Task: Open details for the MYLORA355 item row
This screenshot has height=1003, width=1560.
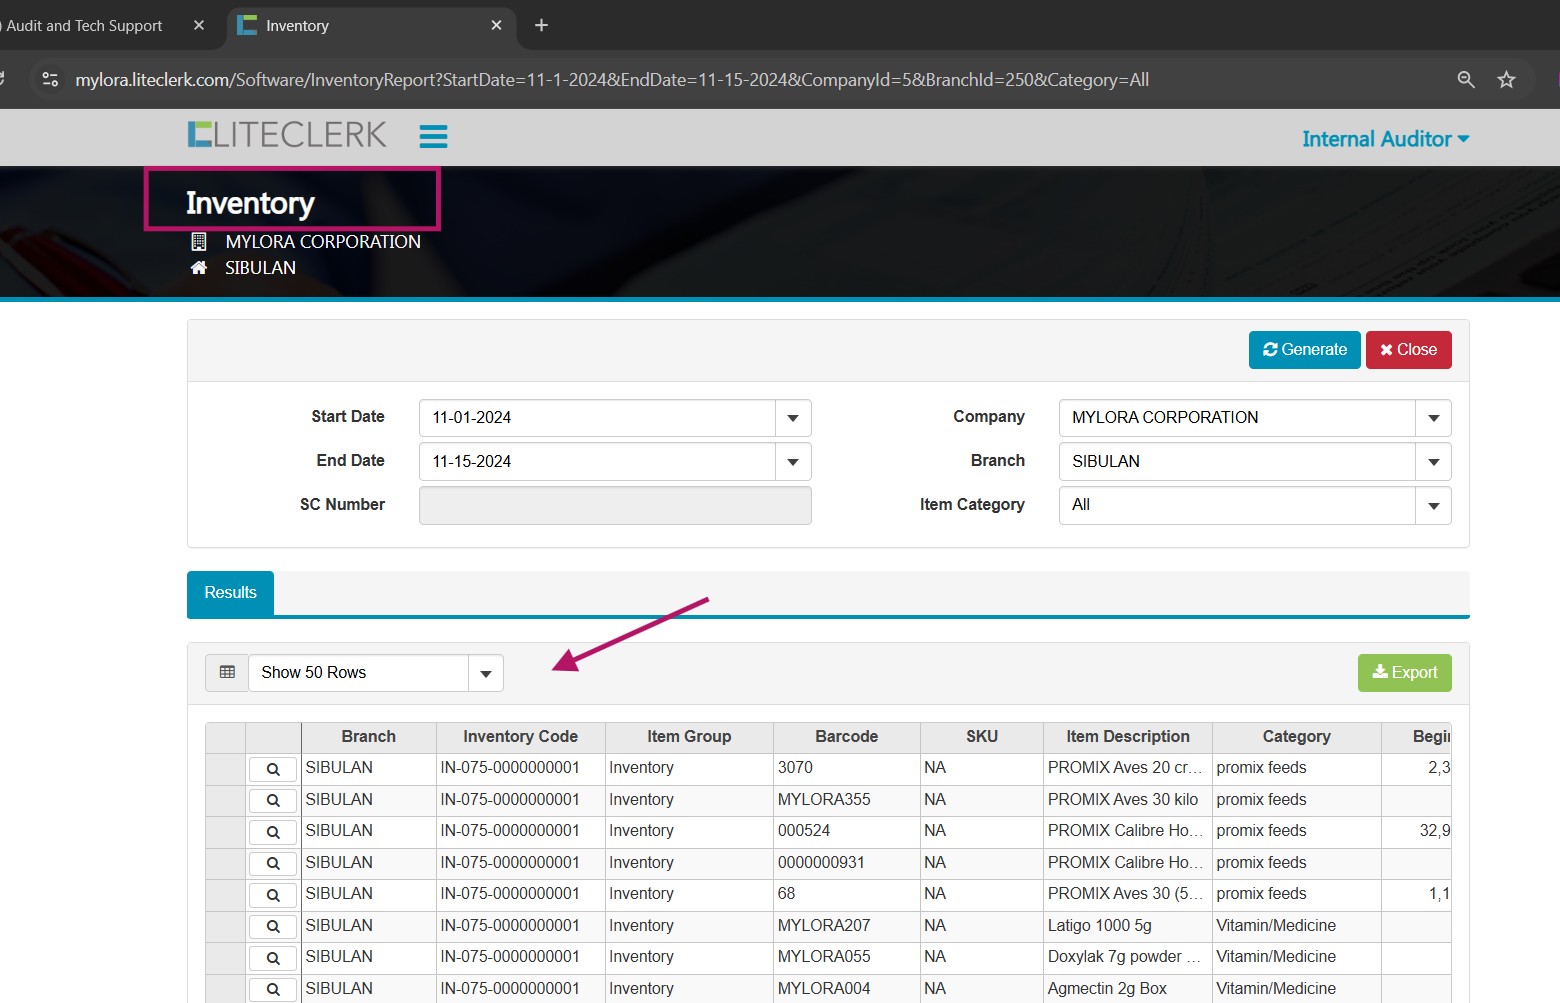Action: pyautogui.click(x=272, y=801)
